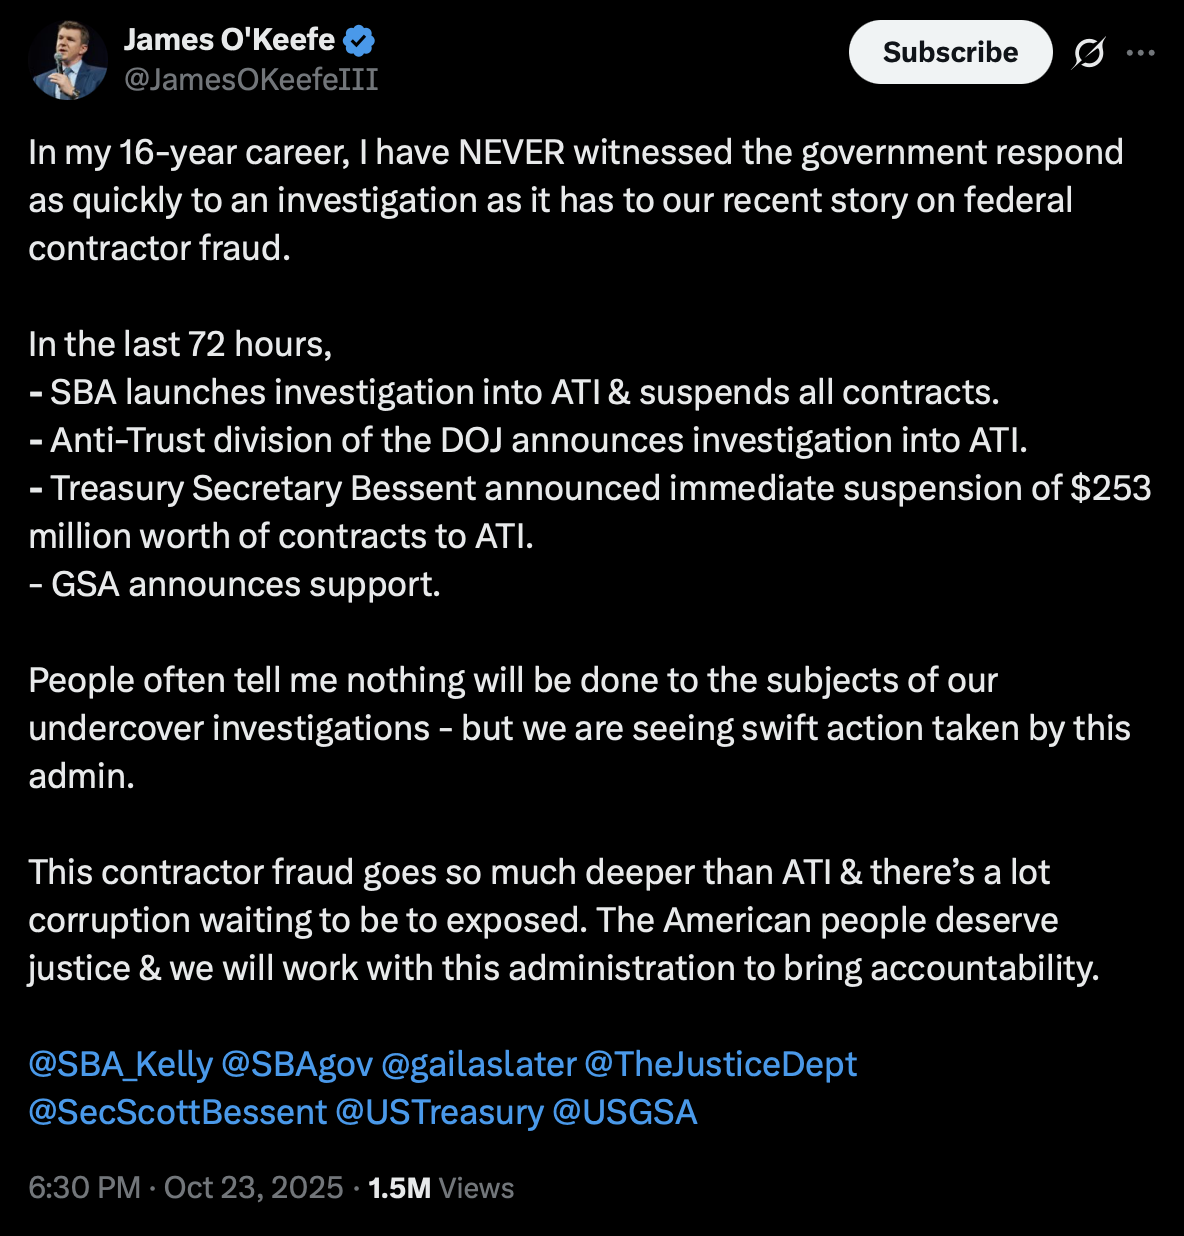This screenshot has width=1184, height=1236.
Task: Click the @SBAgov mention link
Action: tap(297, 1064)
